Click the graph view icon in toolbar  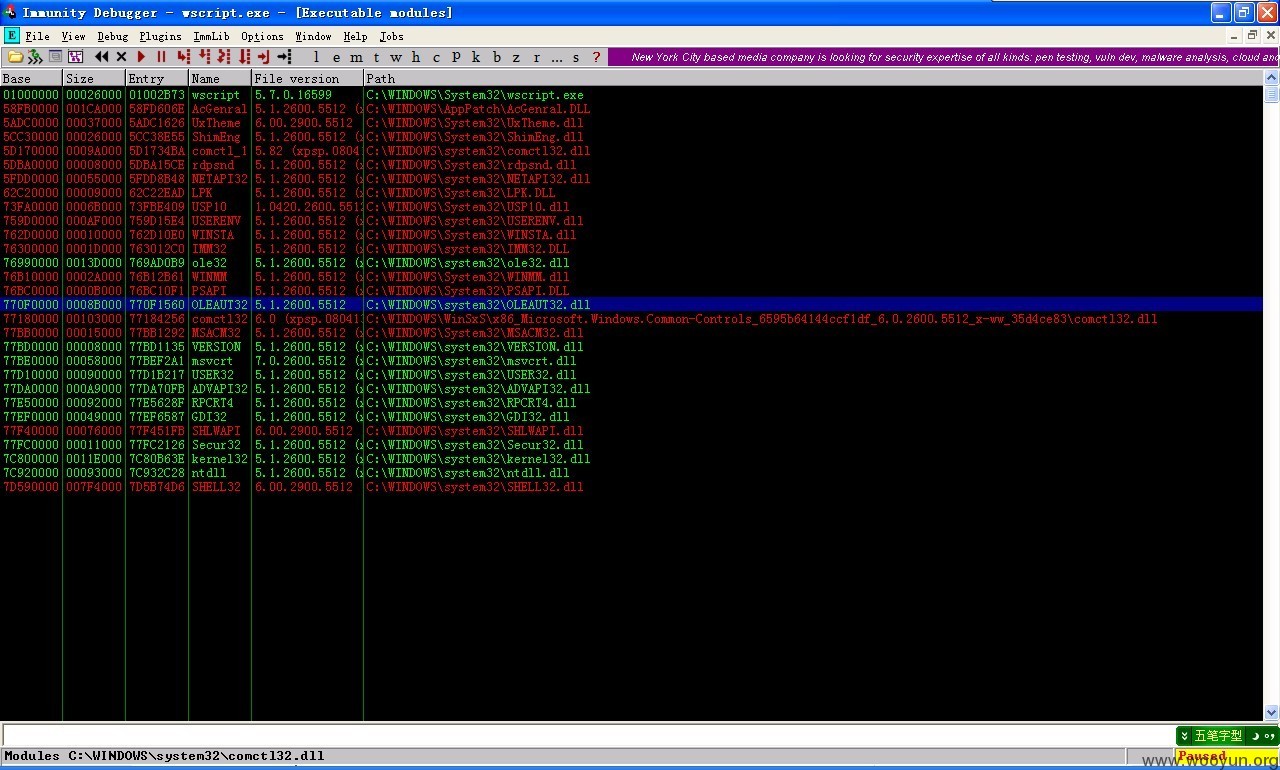(75, 57)
